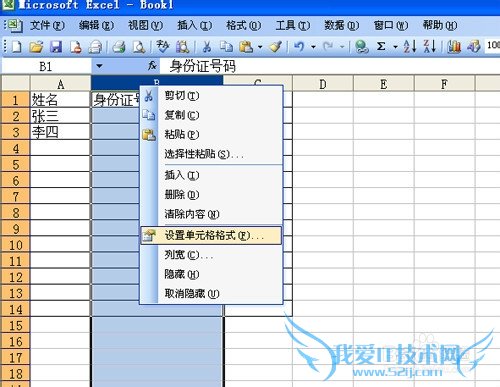The height and width of the screenshot is (387, 500).
Task: Choose 粘贴 (Paste) from context menu
Action: click(x=211, y=134)
